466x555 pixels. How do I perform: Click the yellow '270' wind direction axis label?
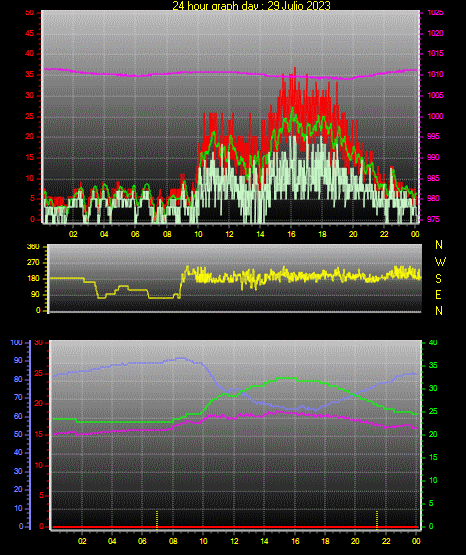pyautogui.click(x=33, y=263)
